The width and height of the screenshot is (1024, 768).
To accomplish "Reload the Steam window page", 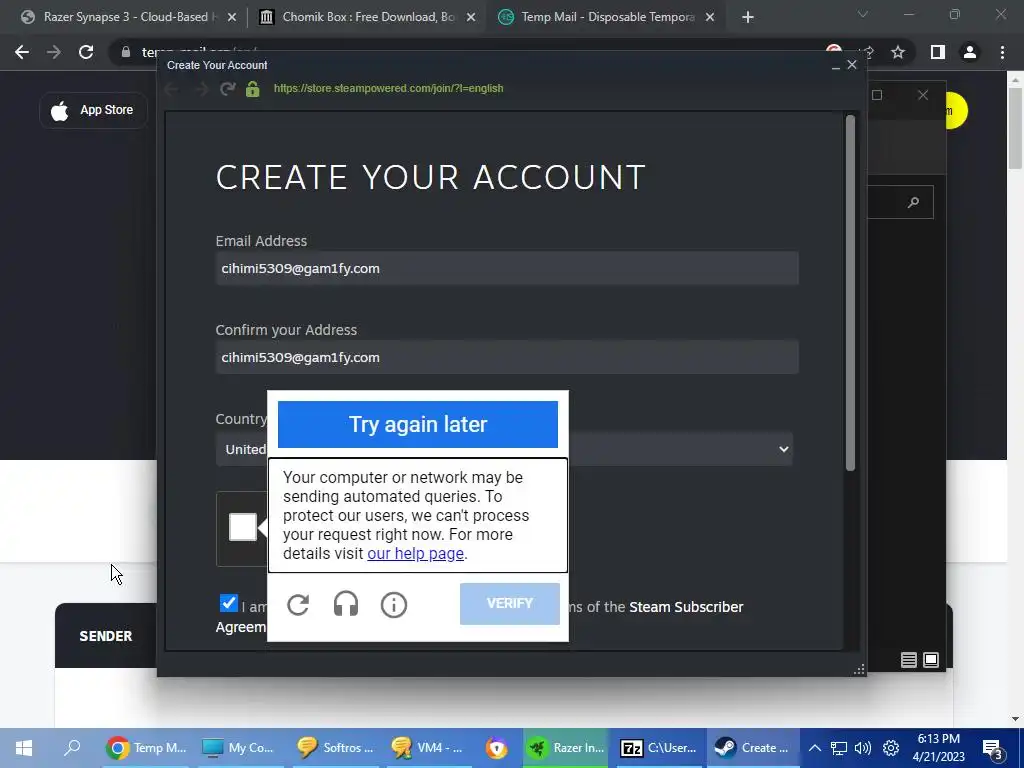I will (227, 88).
